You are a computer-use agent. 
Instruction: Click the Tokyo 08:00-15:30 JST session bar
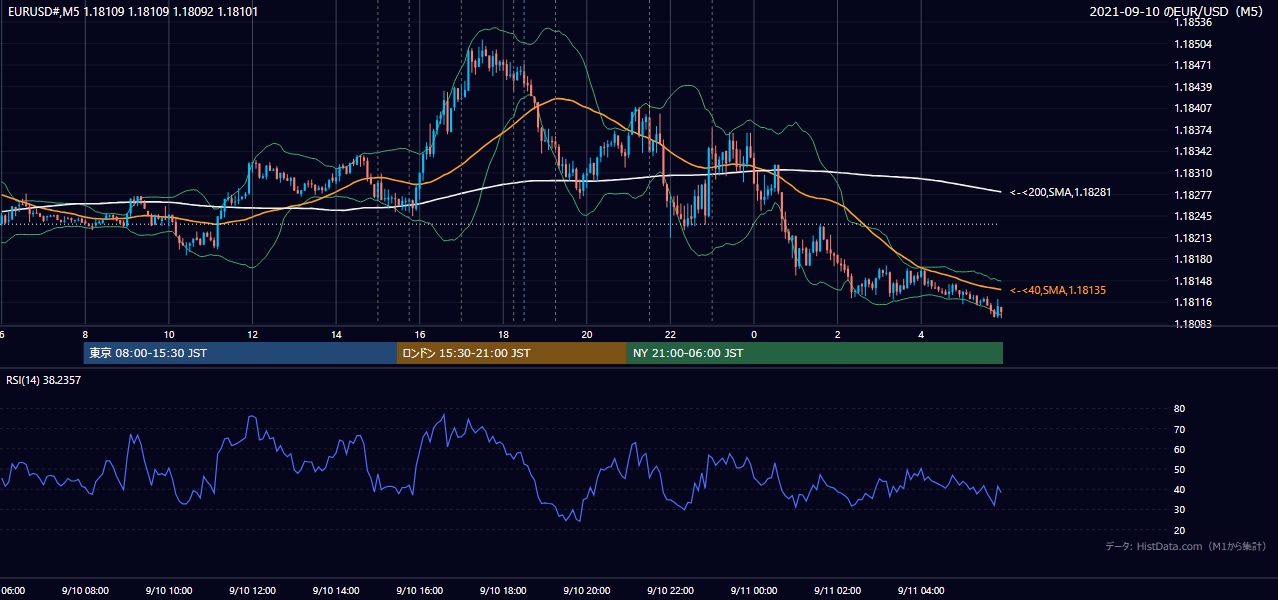point(240,353)
